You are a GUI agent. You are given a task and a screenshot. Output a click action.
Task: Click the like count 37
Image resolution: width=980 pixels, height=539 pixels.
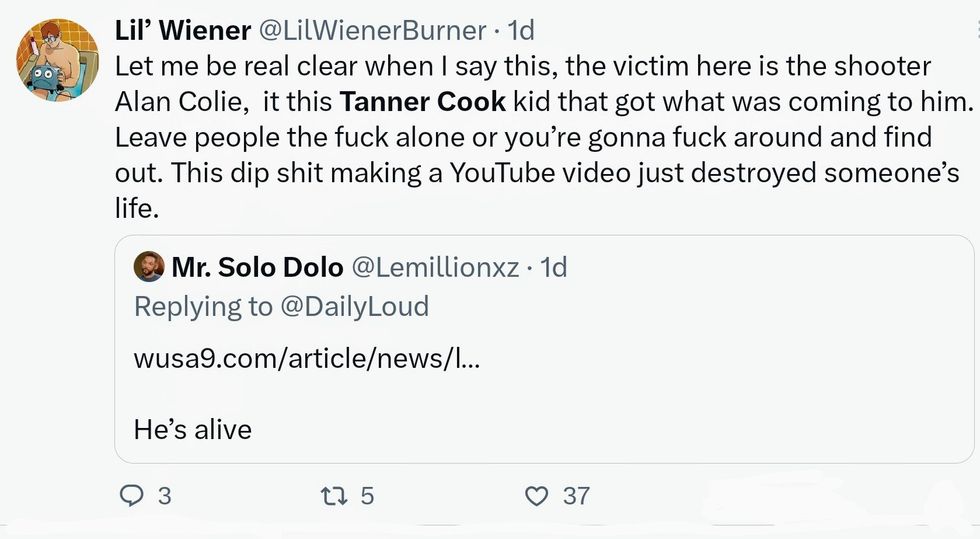[576, 495]
